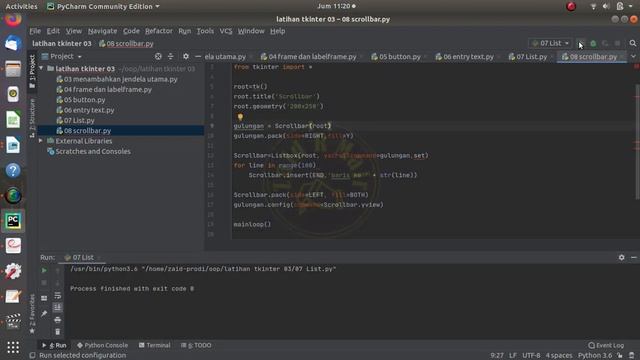Go to line via 9:27 position indicator
Viewport: 640px width, 360px height.
click(x=497, y=356)
